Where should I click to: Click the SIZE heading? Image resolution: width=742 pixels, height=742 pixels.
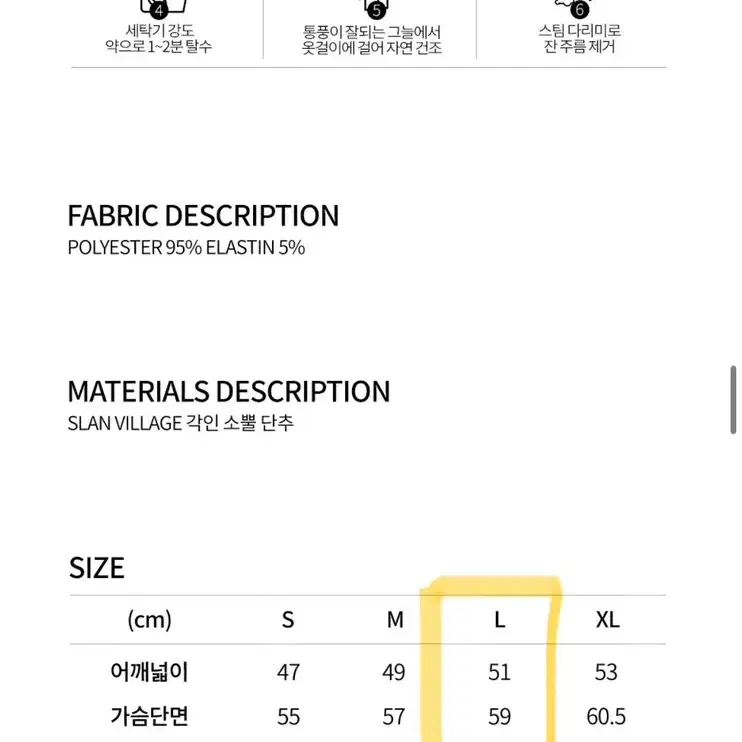tap(97, 568)
